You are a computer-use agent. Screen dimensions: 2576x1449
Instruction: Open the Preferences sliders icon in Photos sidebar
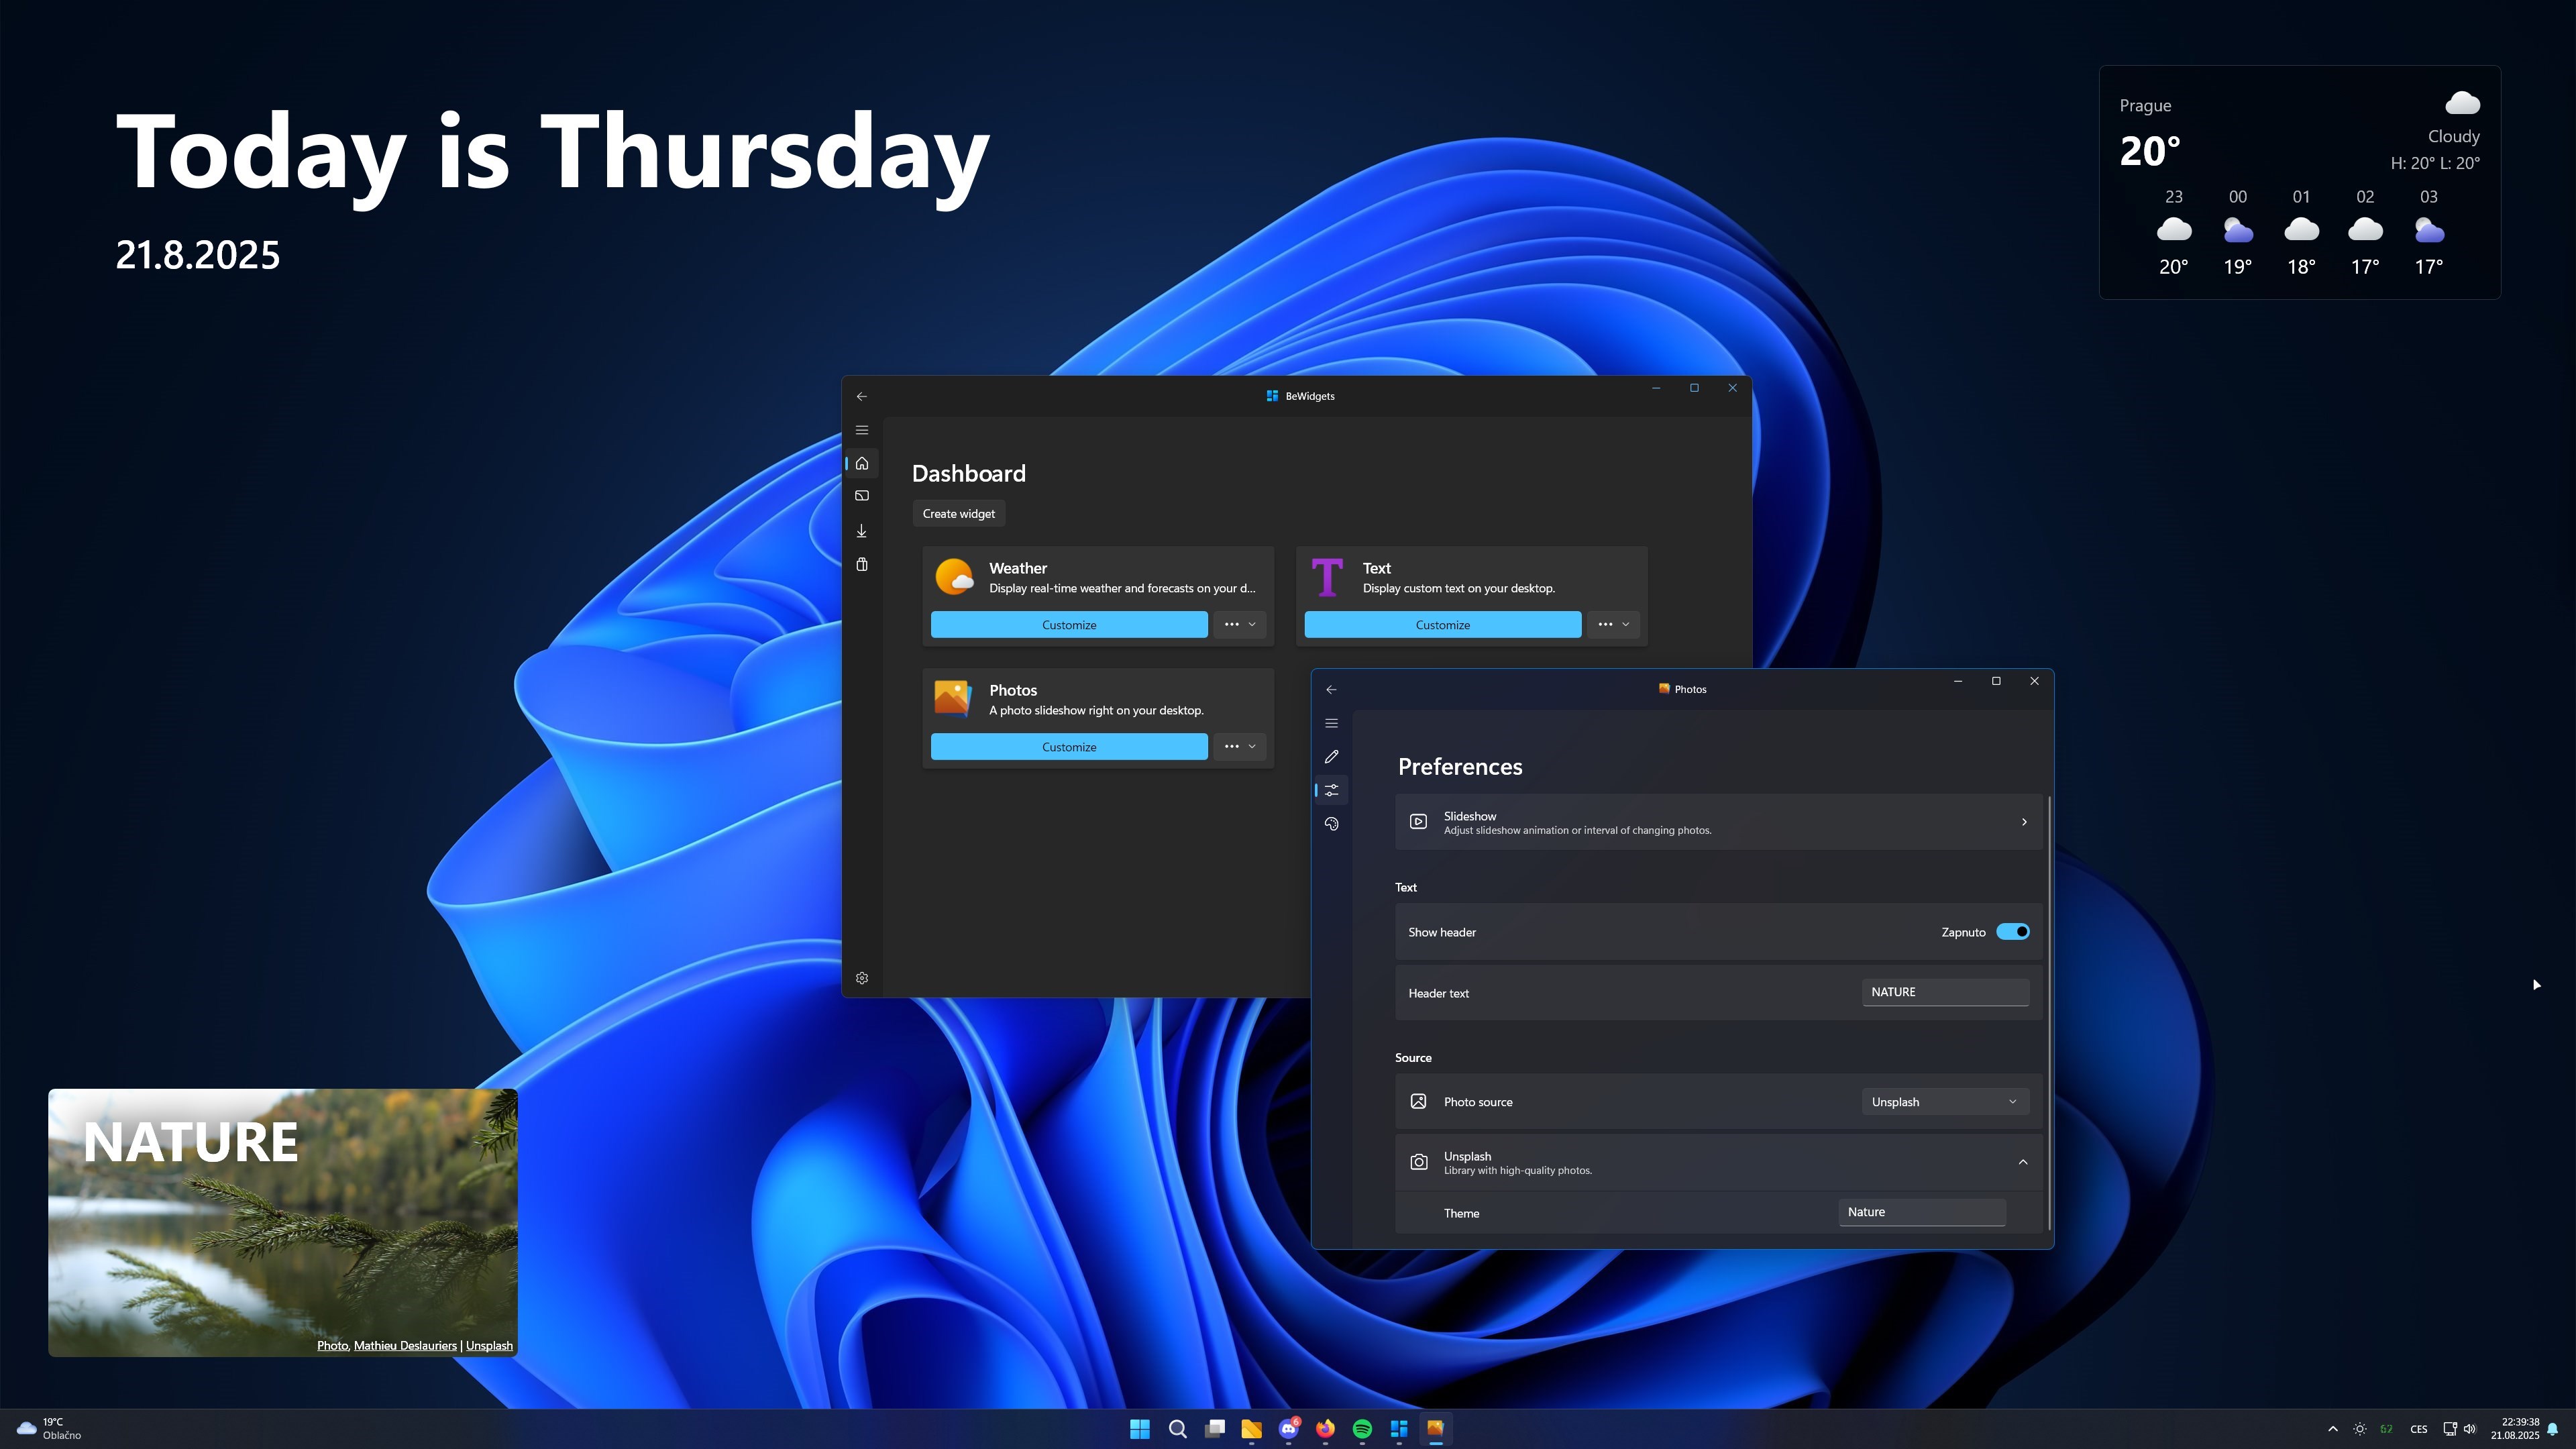click(x=1331, y=790)
